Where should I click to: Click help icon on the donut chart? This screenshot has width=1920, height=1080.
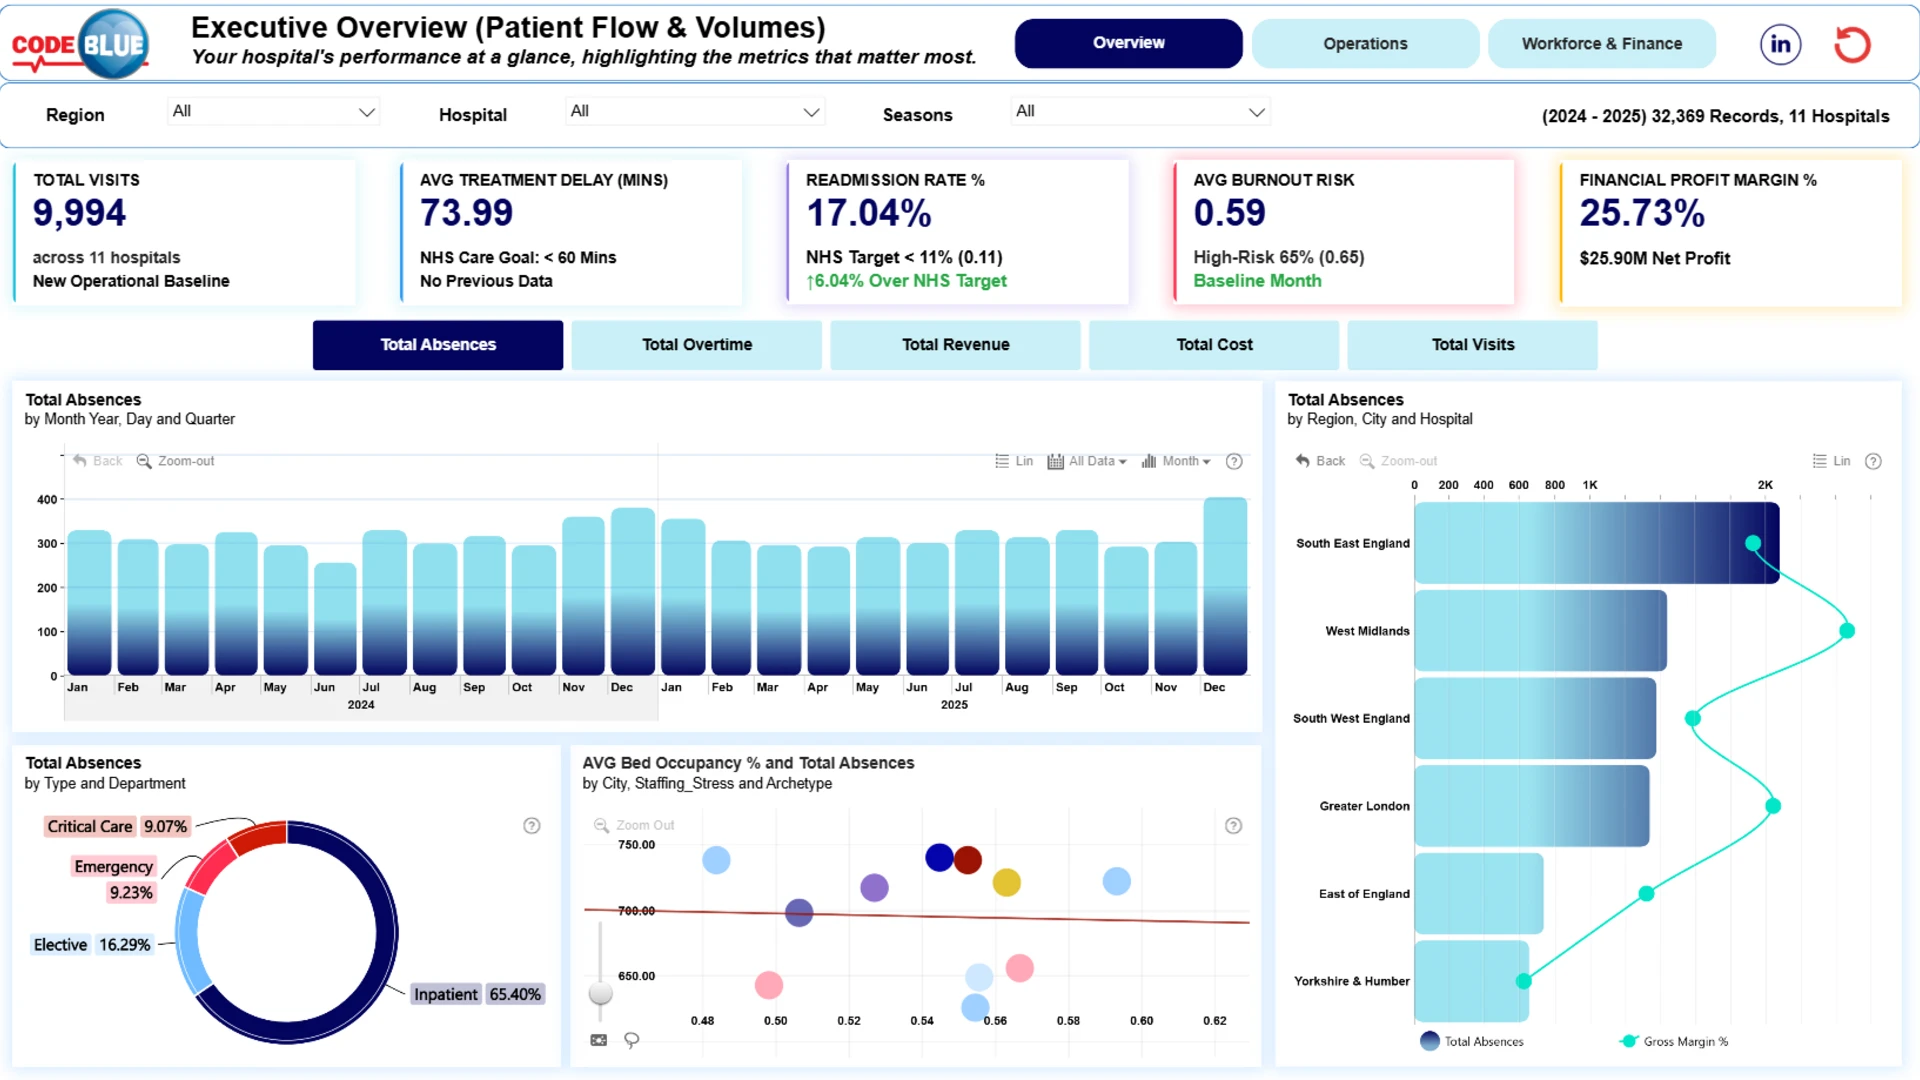[532, 826]
